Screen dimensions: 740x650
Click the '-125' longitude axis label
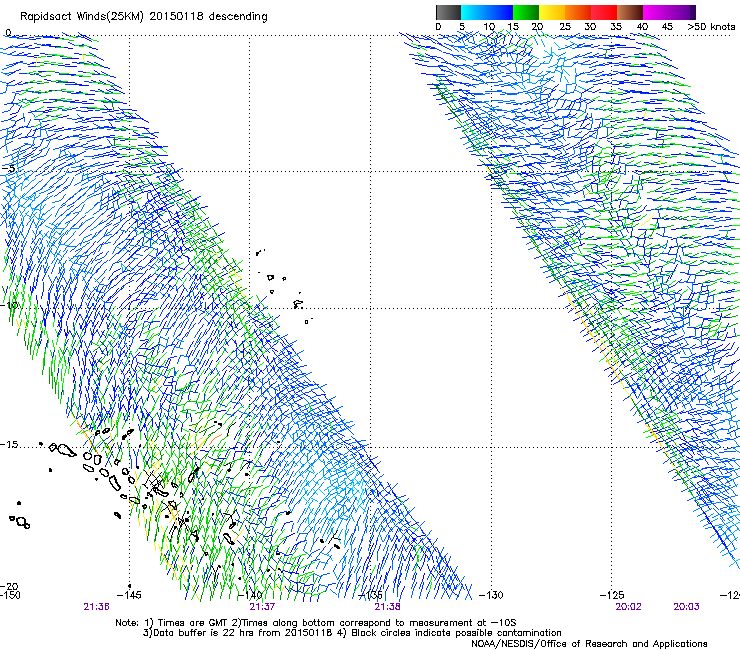(612, 595)
